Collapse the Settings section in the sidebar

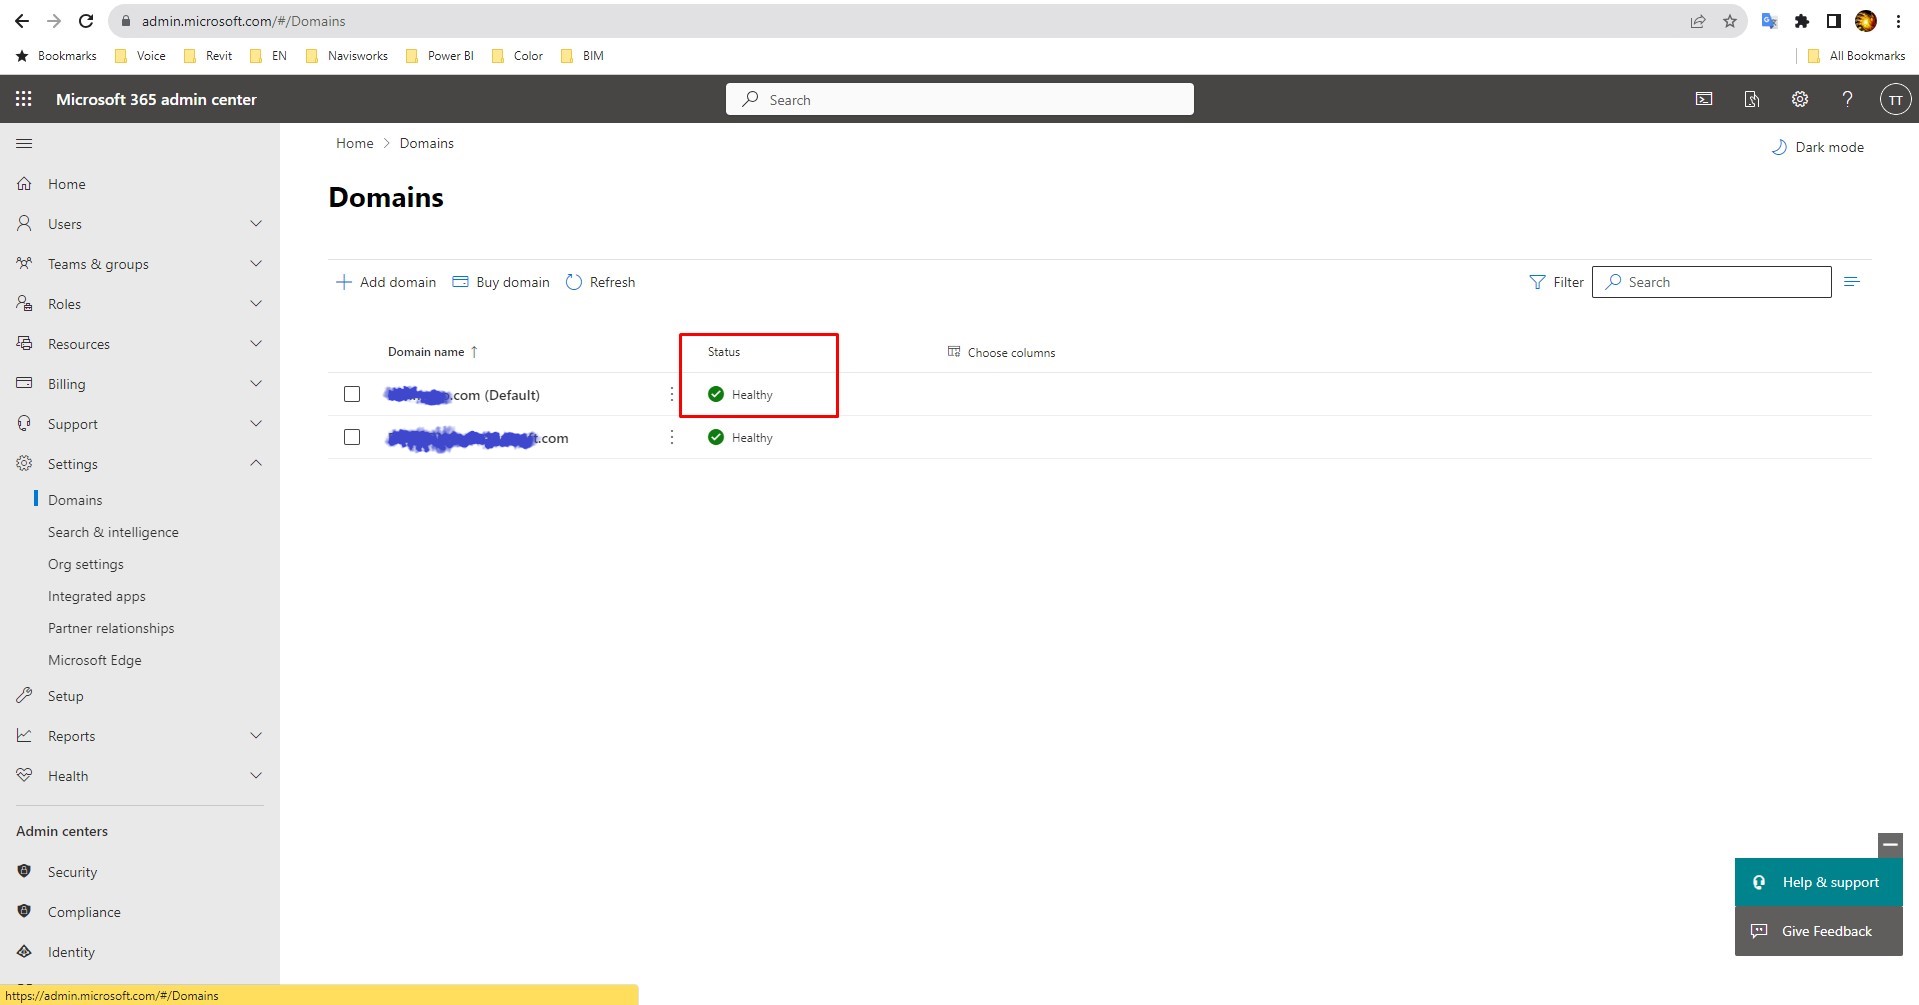tap(256, 463)
